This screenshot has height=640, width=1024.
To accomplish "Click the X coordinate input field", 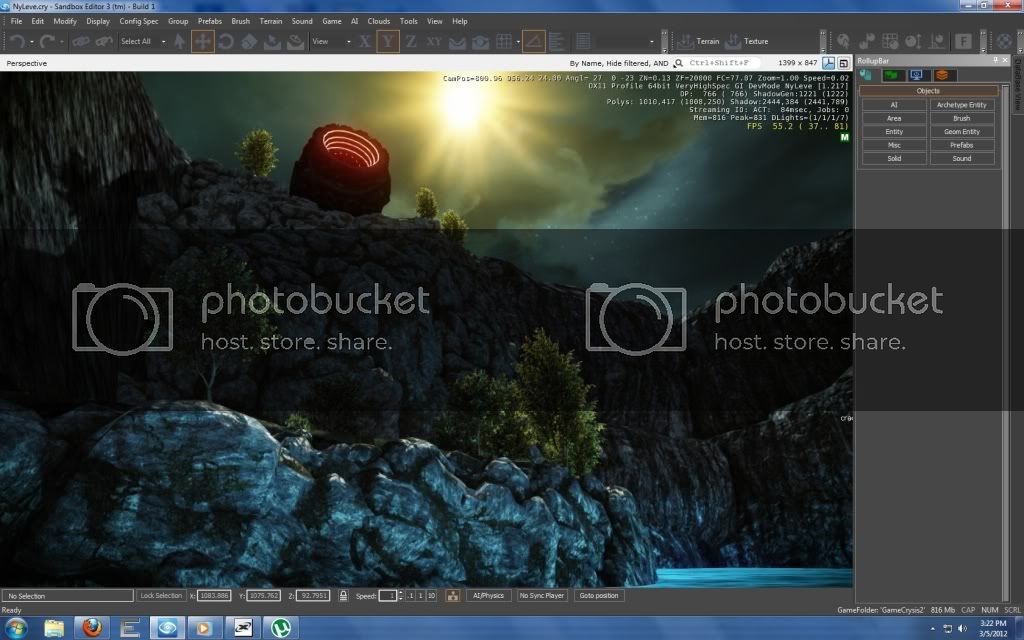I will click(216, 596).
